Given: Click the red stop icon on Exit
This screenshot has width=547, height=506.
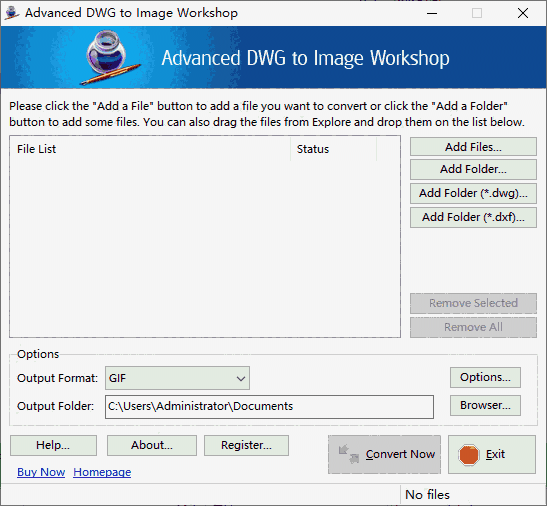Looking at the screenshot, I should click(469, 455).
